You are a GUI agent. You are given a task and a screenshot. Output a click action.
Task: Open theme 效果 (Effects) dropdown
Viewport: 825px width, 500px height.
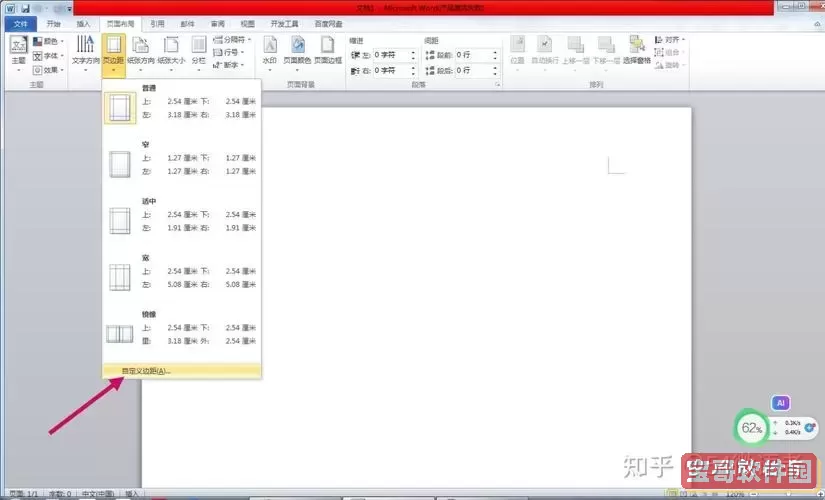(48, 69)
